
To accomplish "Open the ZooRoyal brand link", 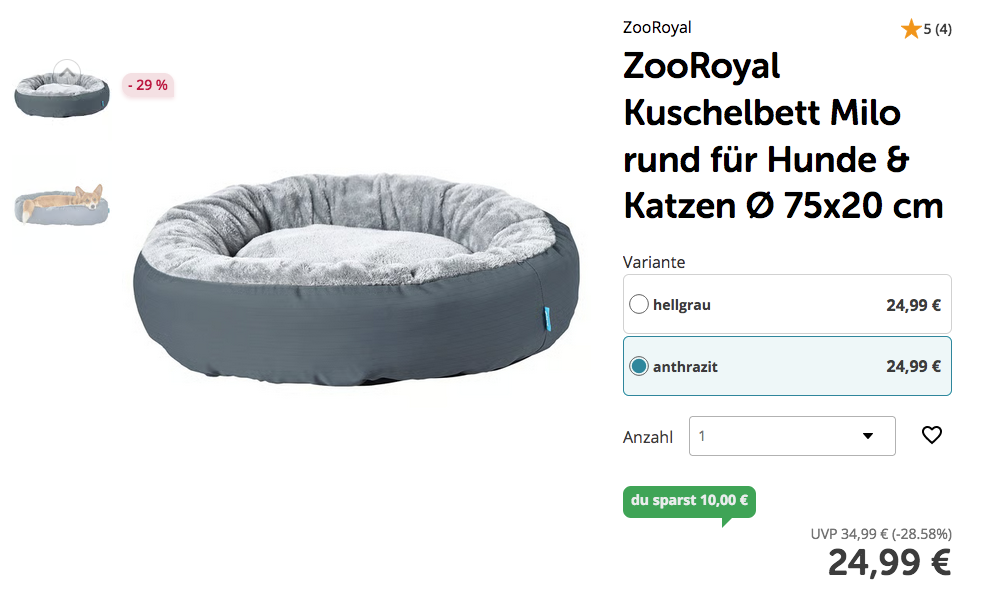I will [657, 28].
